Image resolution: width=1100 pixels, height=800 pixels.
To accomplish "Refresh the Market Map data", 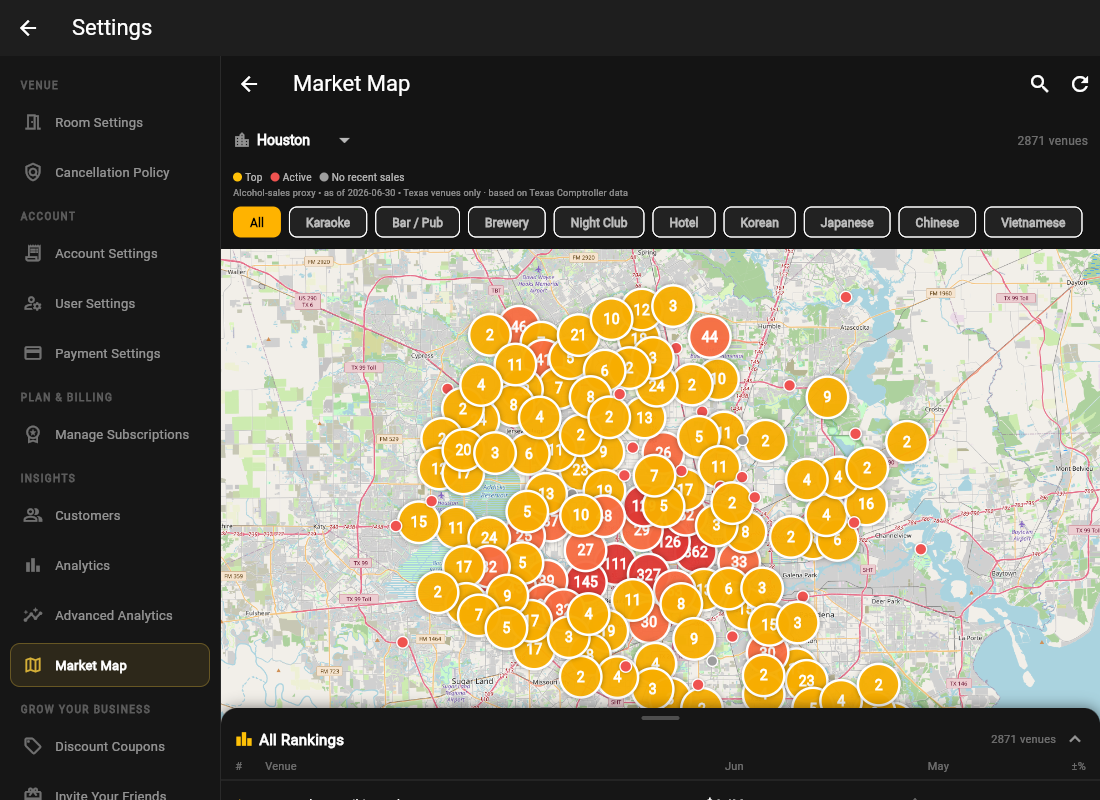I will coord(1080,84).
